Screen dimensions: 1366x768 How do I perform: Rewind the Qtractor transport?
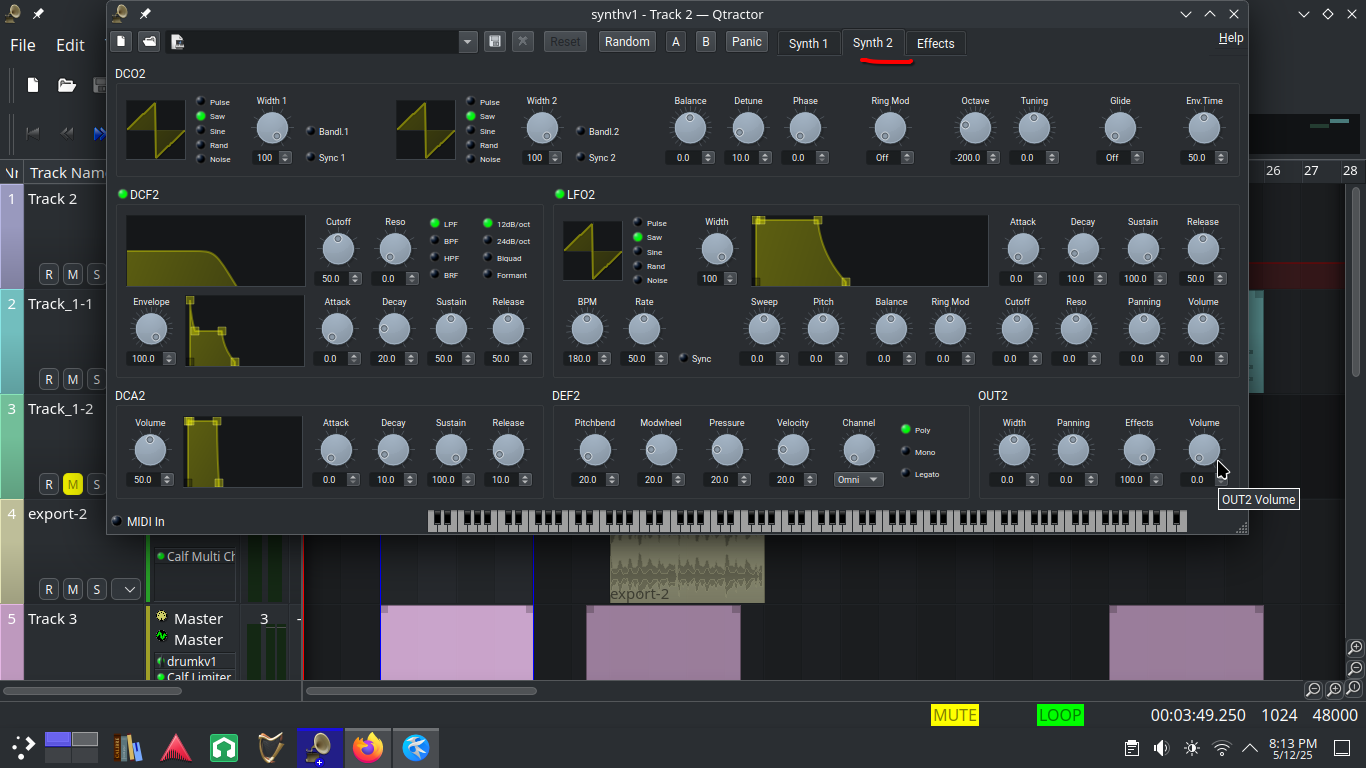[x=66, y=134]
